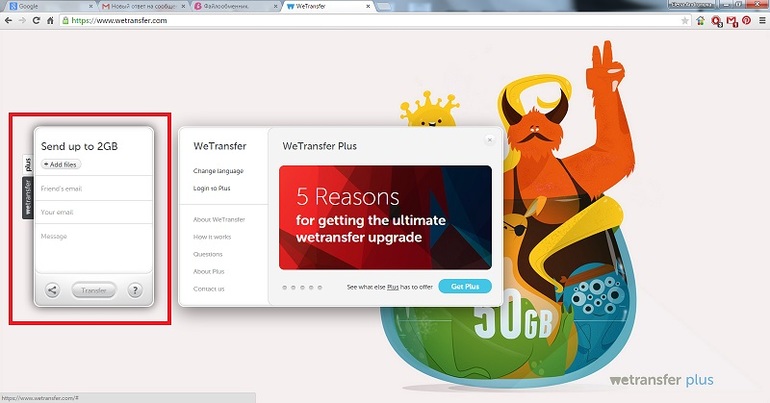The width and height of the screenshot is (770, 403).
Task: Open the Contact us link
Action: tap(209, 289)
